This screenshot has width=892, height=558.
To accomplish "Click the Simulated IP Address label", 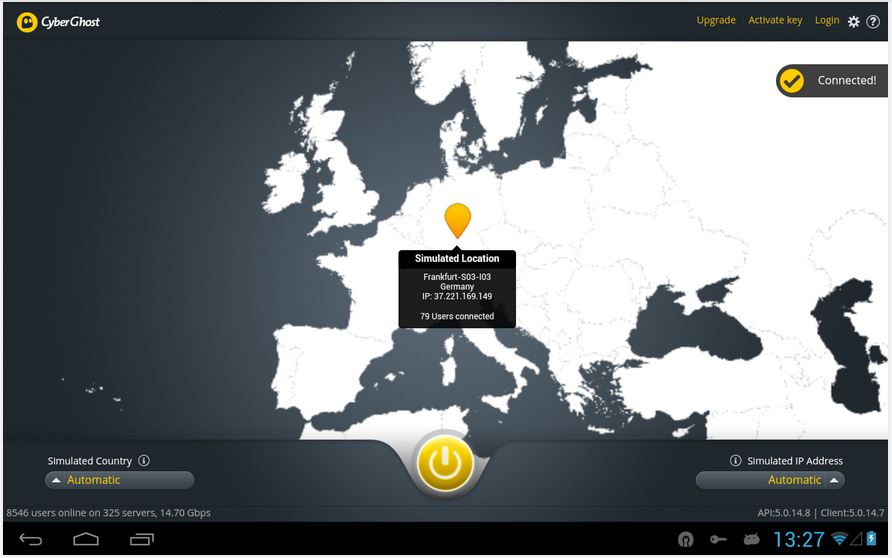I will (x=795, y=461).
